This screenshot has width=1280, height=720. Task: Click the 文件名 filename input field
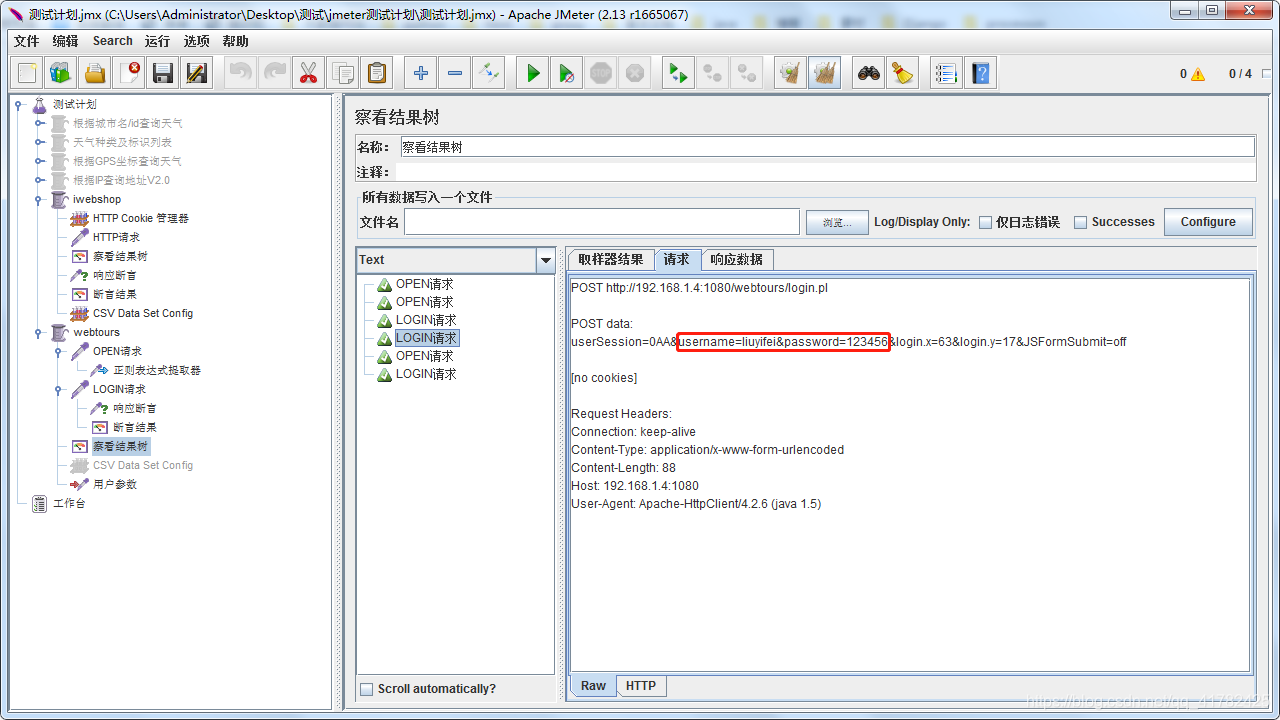click(x=602, y=222)
